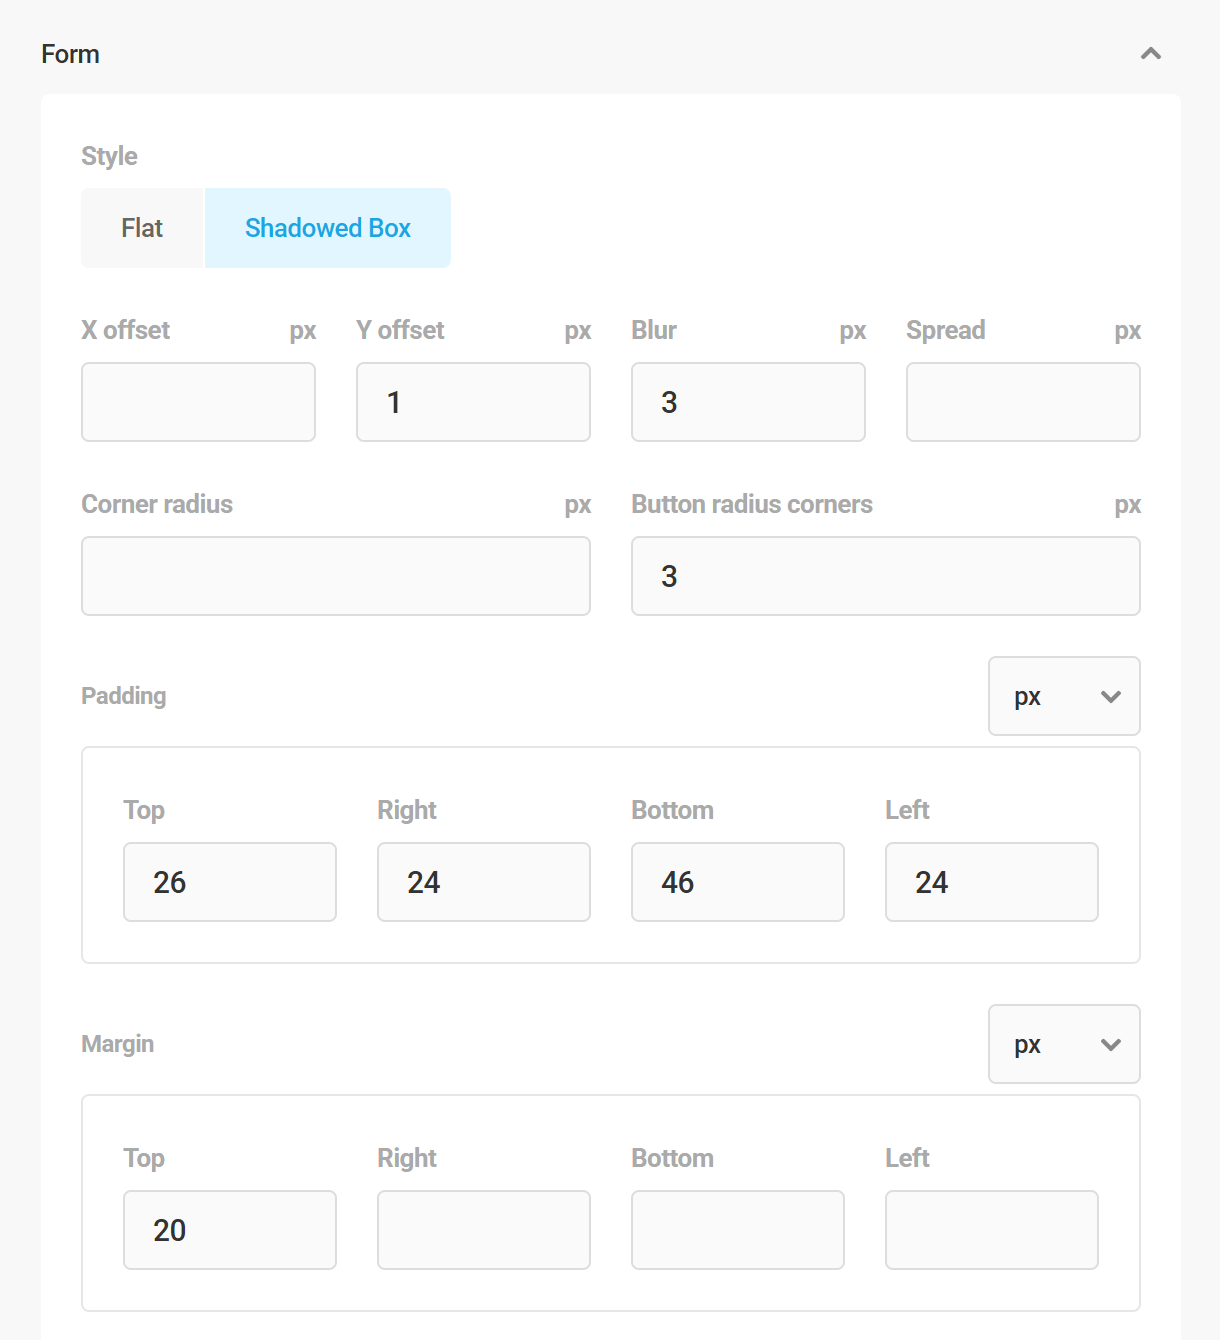The height and width of the screenshot is (1340, 1220).
Task: Select the Blur value field showing 3
Action: [747, 402]
